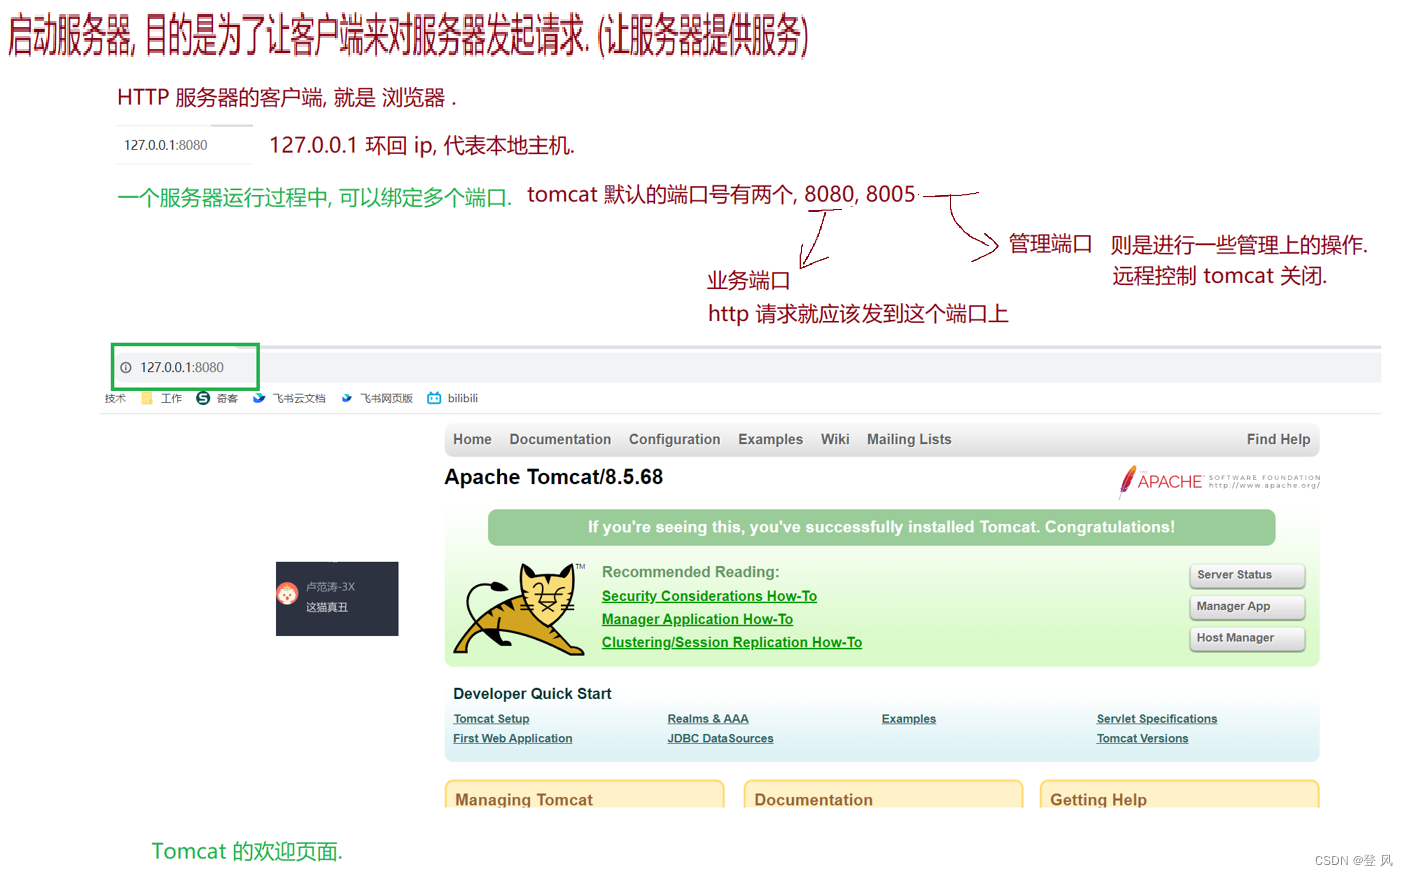
Task: Click the Getting Help panel heading
Action: (1098, 799)
